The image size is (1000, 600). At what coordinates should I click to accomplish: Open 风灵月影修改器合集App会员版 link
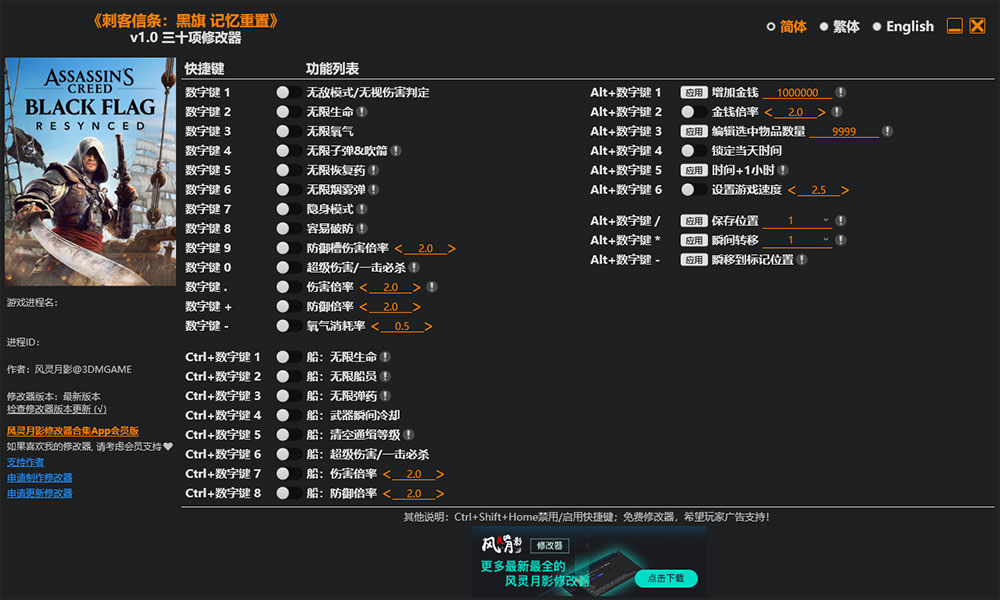coord(73,431)
